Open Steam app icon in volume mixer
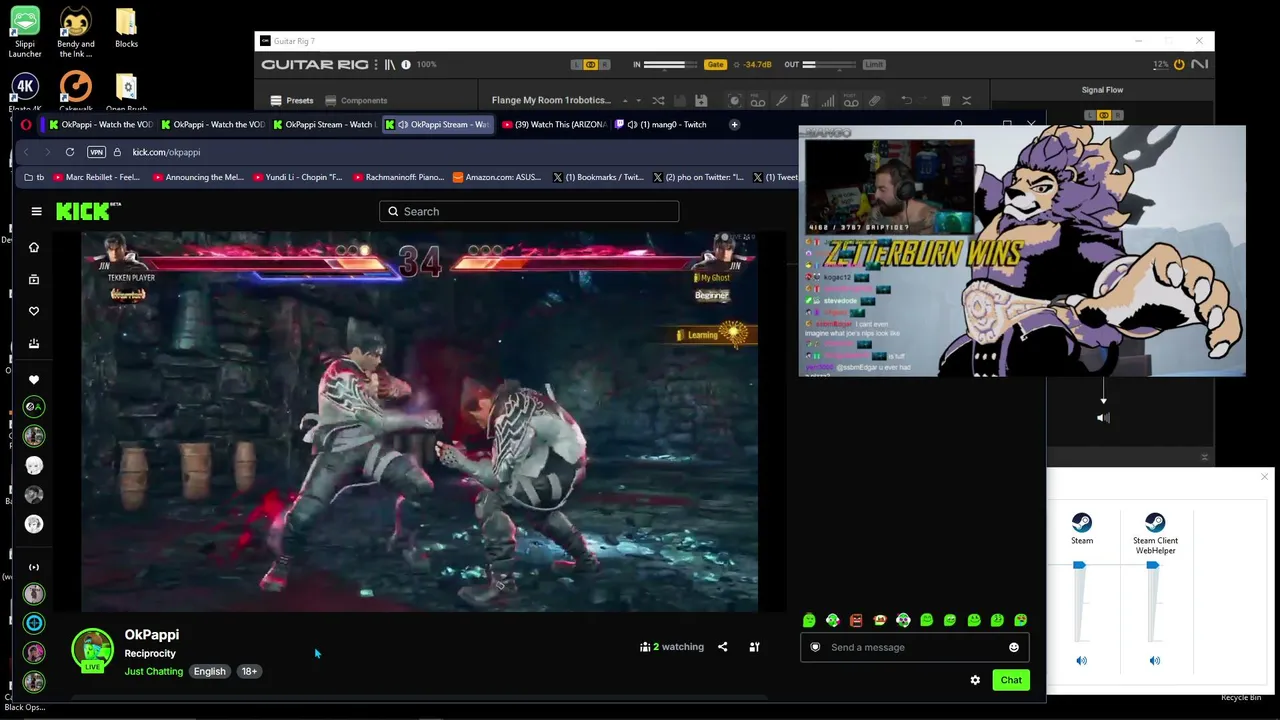This screenshot has width=1280, height=720. [1082, 523]
